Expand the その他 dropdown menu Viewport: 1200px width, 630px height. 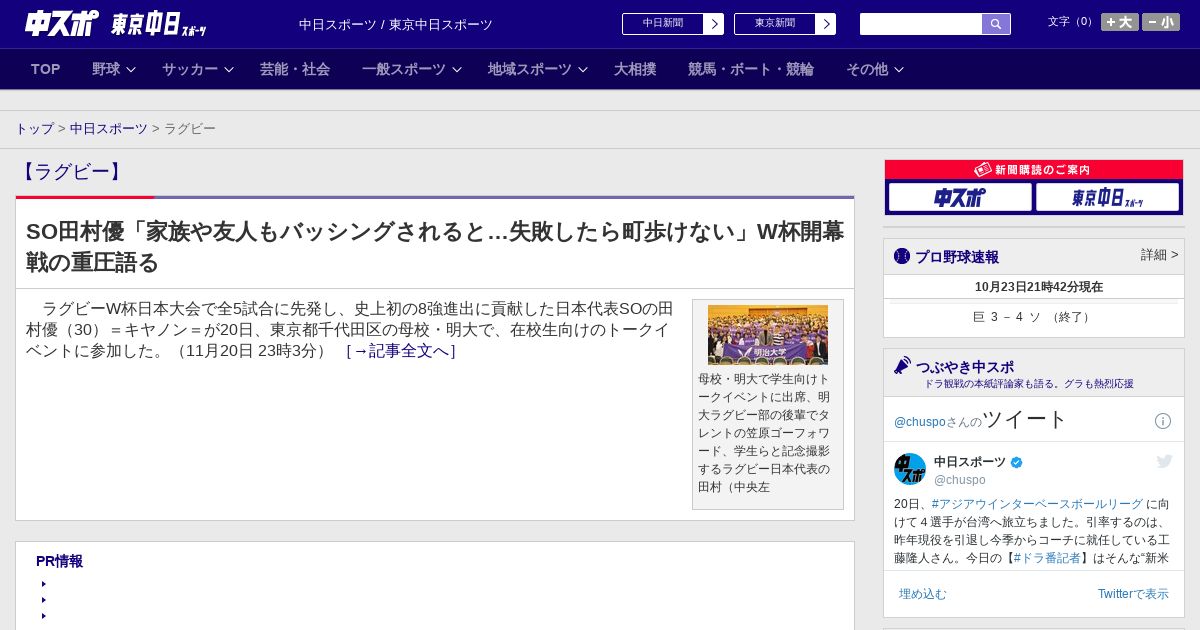pyautogui.click(x=875, y=69)
